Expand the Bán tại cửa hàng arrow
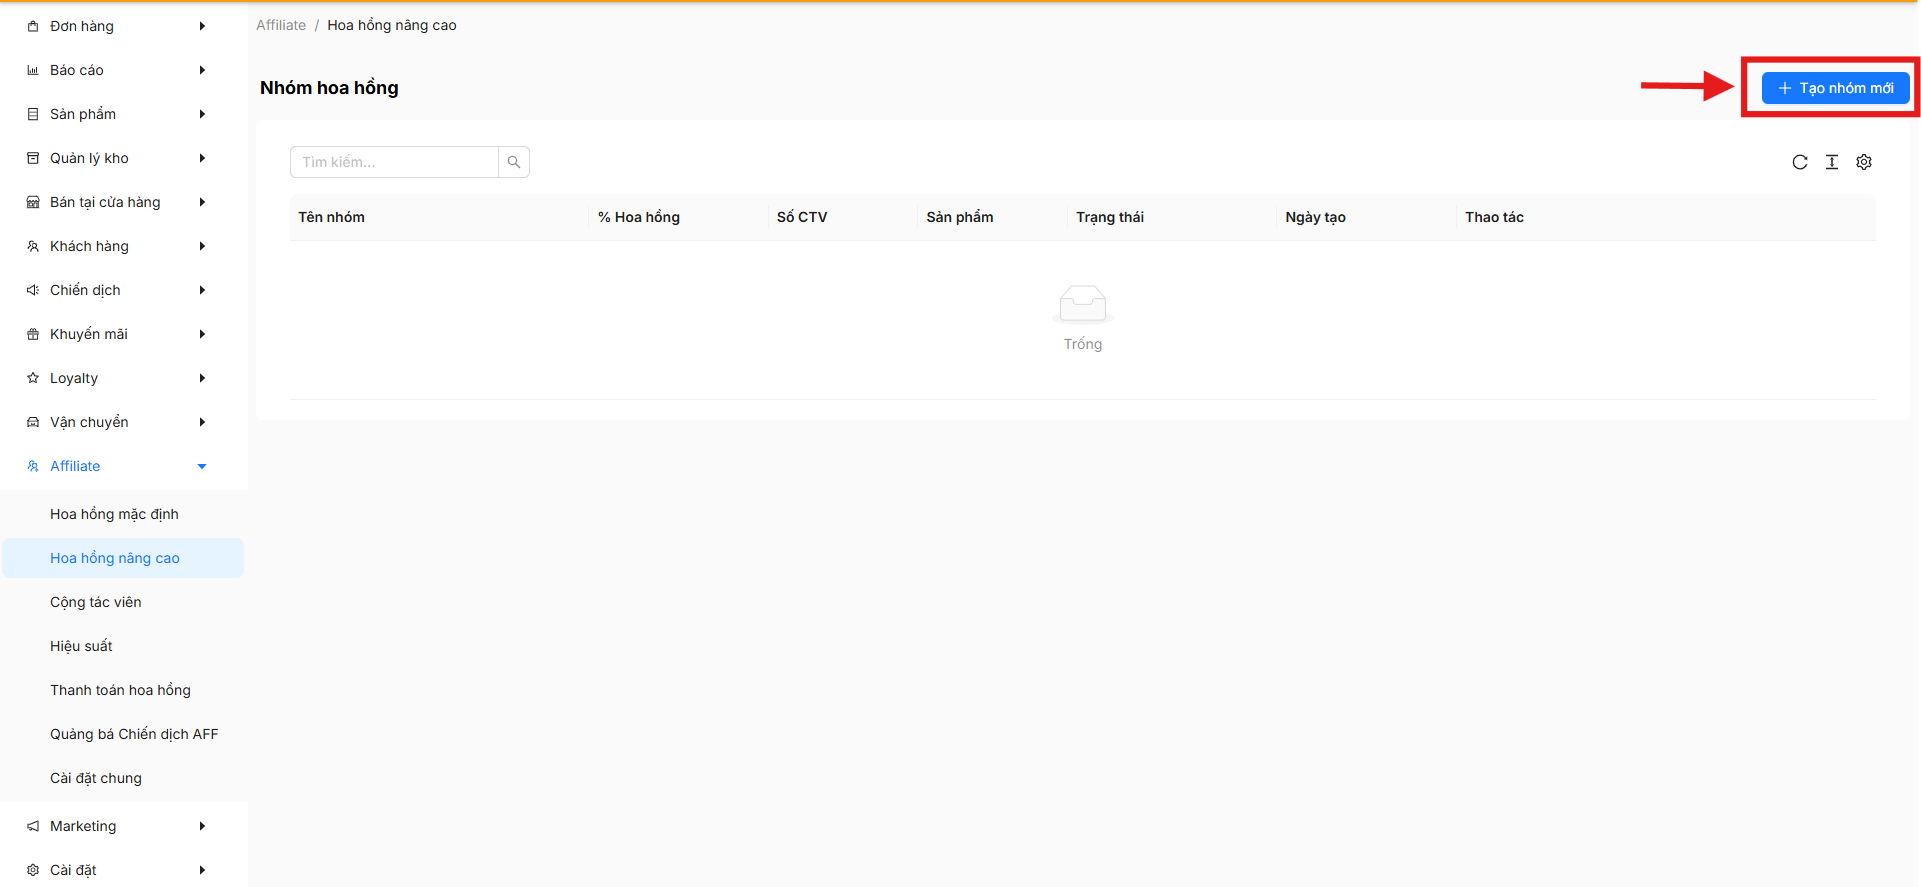Image resolution: width=1921 pixels, height=887 pixels. coord(202,202)
